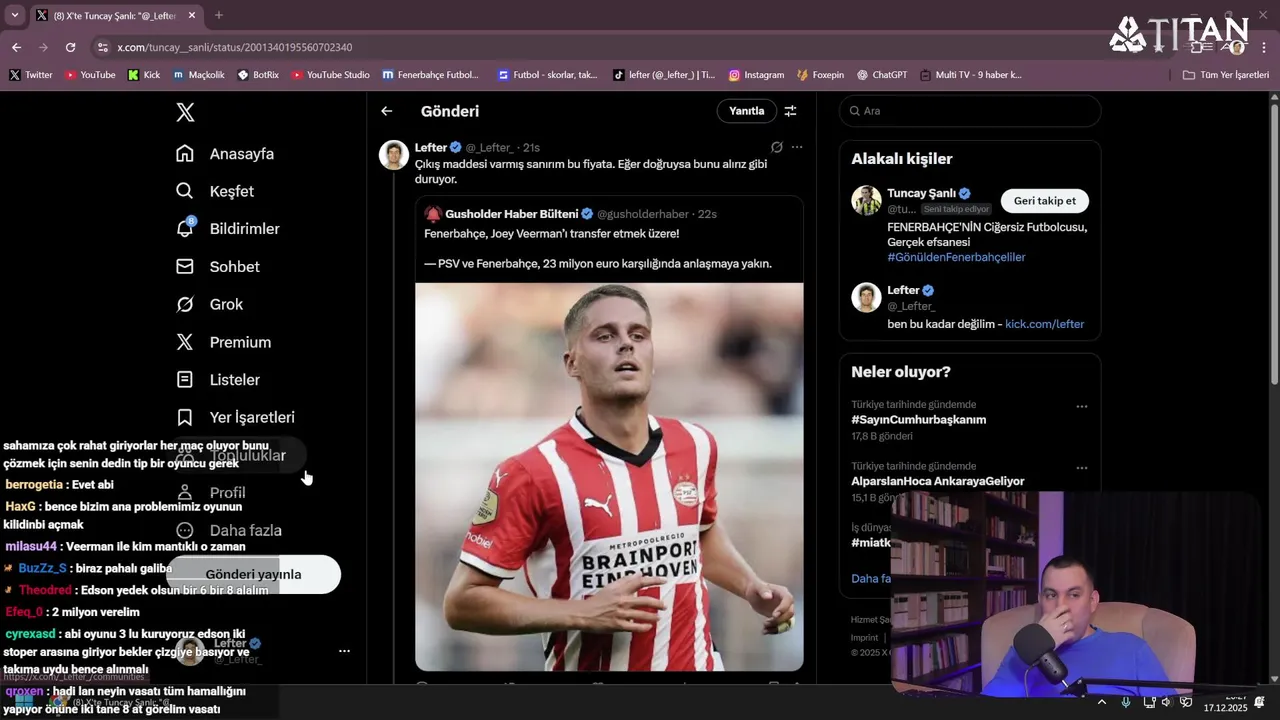Open the X logo home icon
This screenshot has width=1280, height=720.
pos(185,112)
